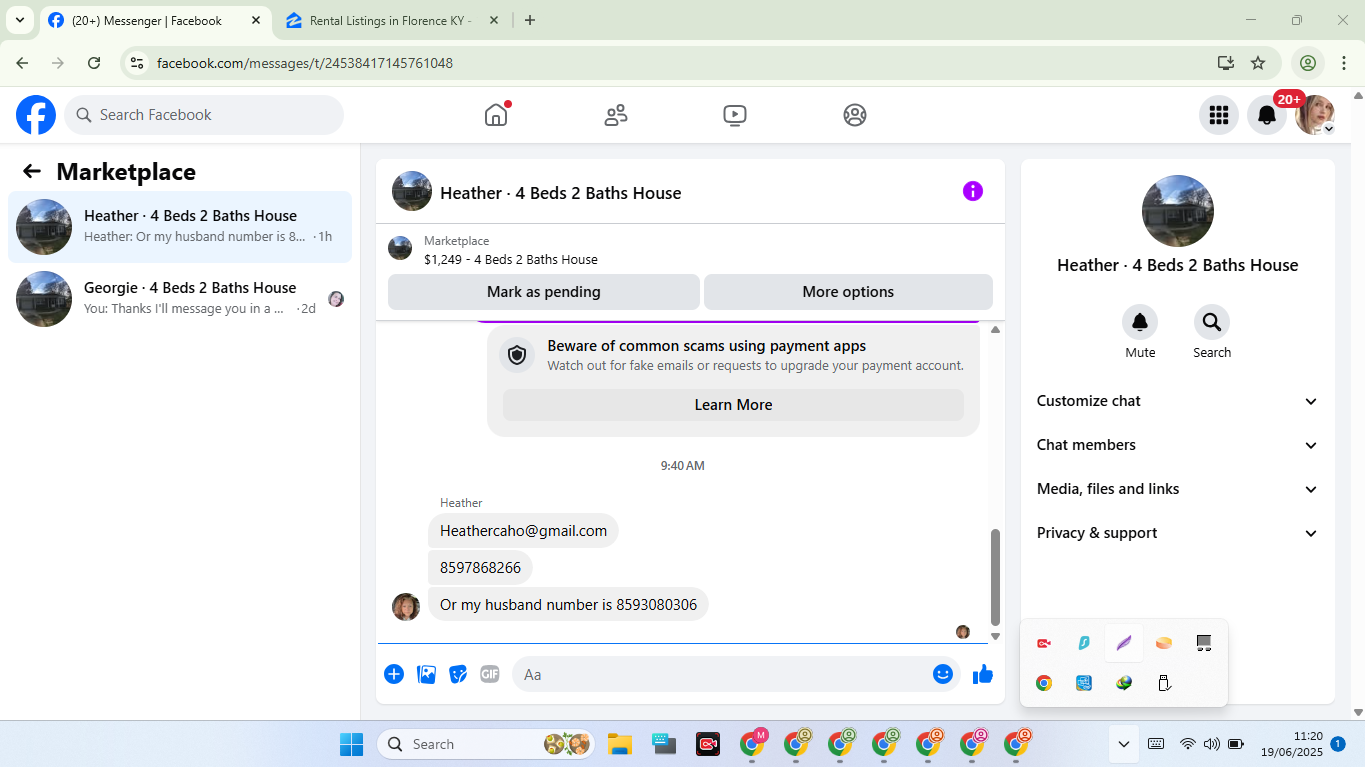This screenshot has height=767, width=1365.
Task: Click Learn More about payment scams
Action: [x=733, y=405]
